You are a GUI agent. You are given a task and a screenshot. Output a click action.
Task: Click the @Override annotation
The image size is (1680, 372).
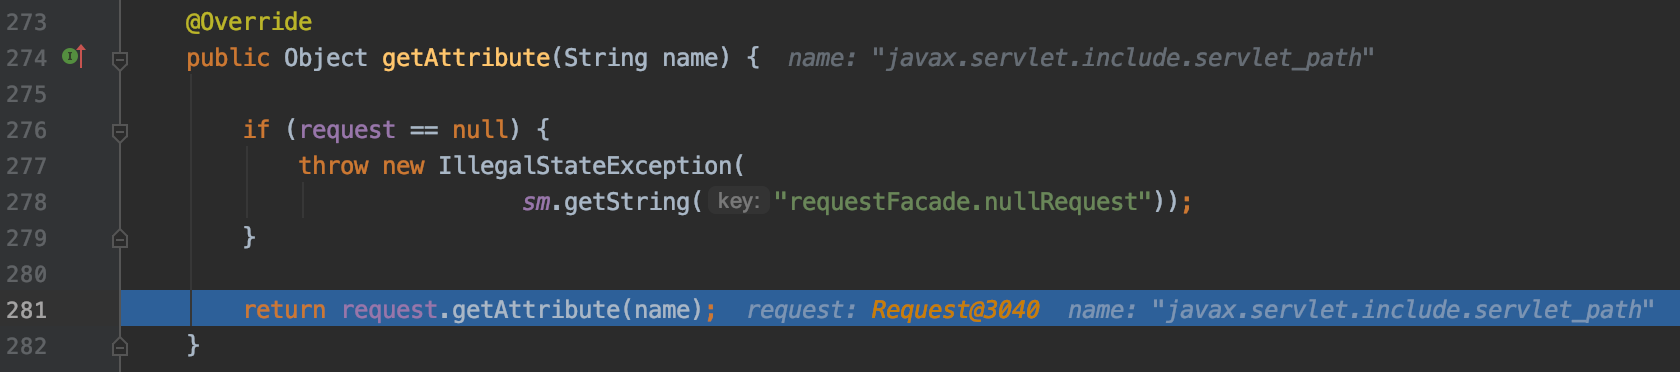pos(249,22)
